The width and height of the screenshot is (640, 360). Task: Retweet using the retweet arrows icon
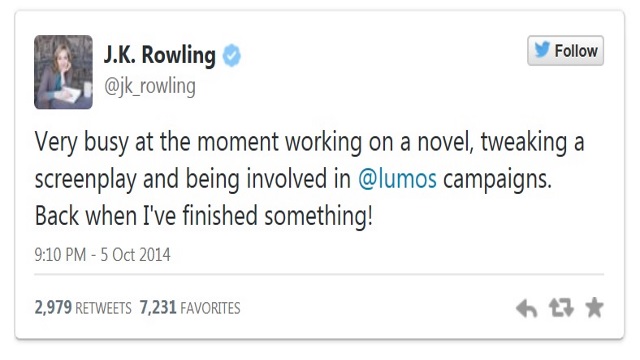(x=561, y=308)
